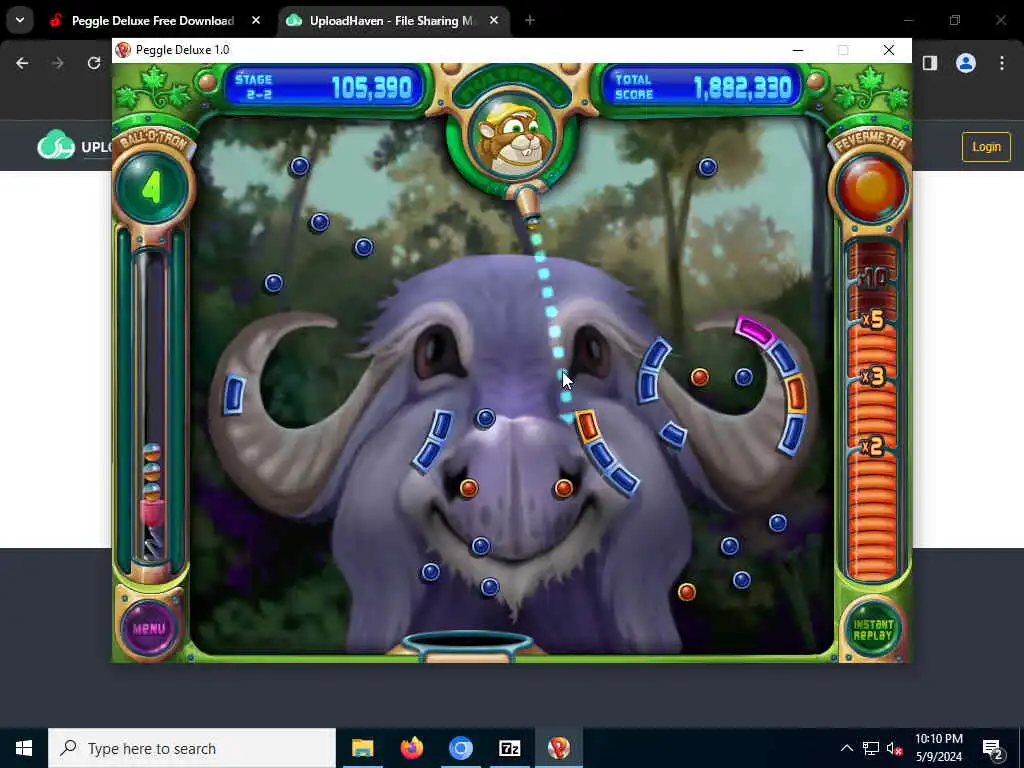Click the purple Menu button in Peggle
The width and height of the screenshot is (1024, 768).
149,628
